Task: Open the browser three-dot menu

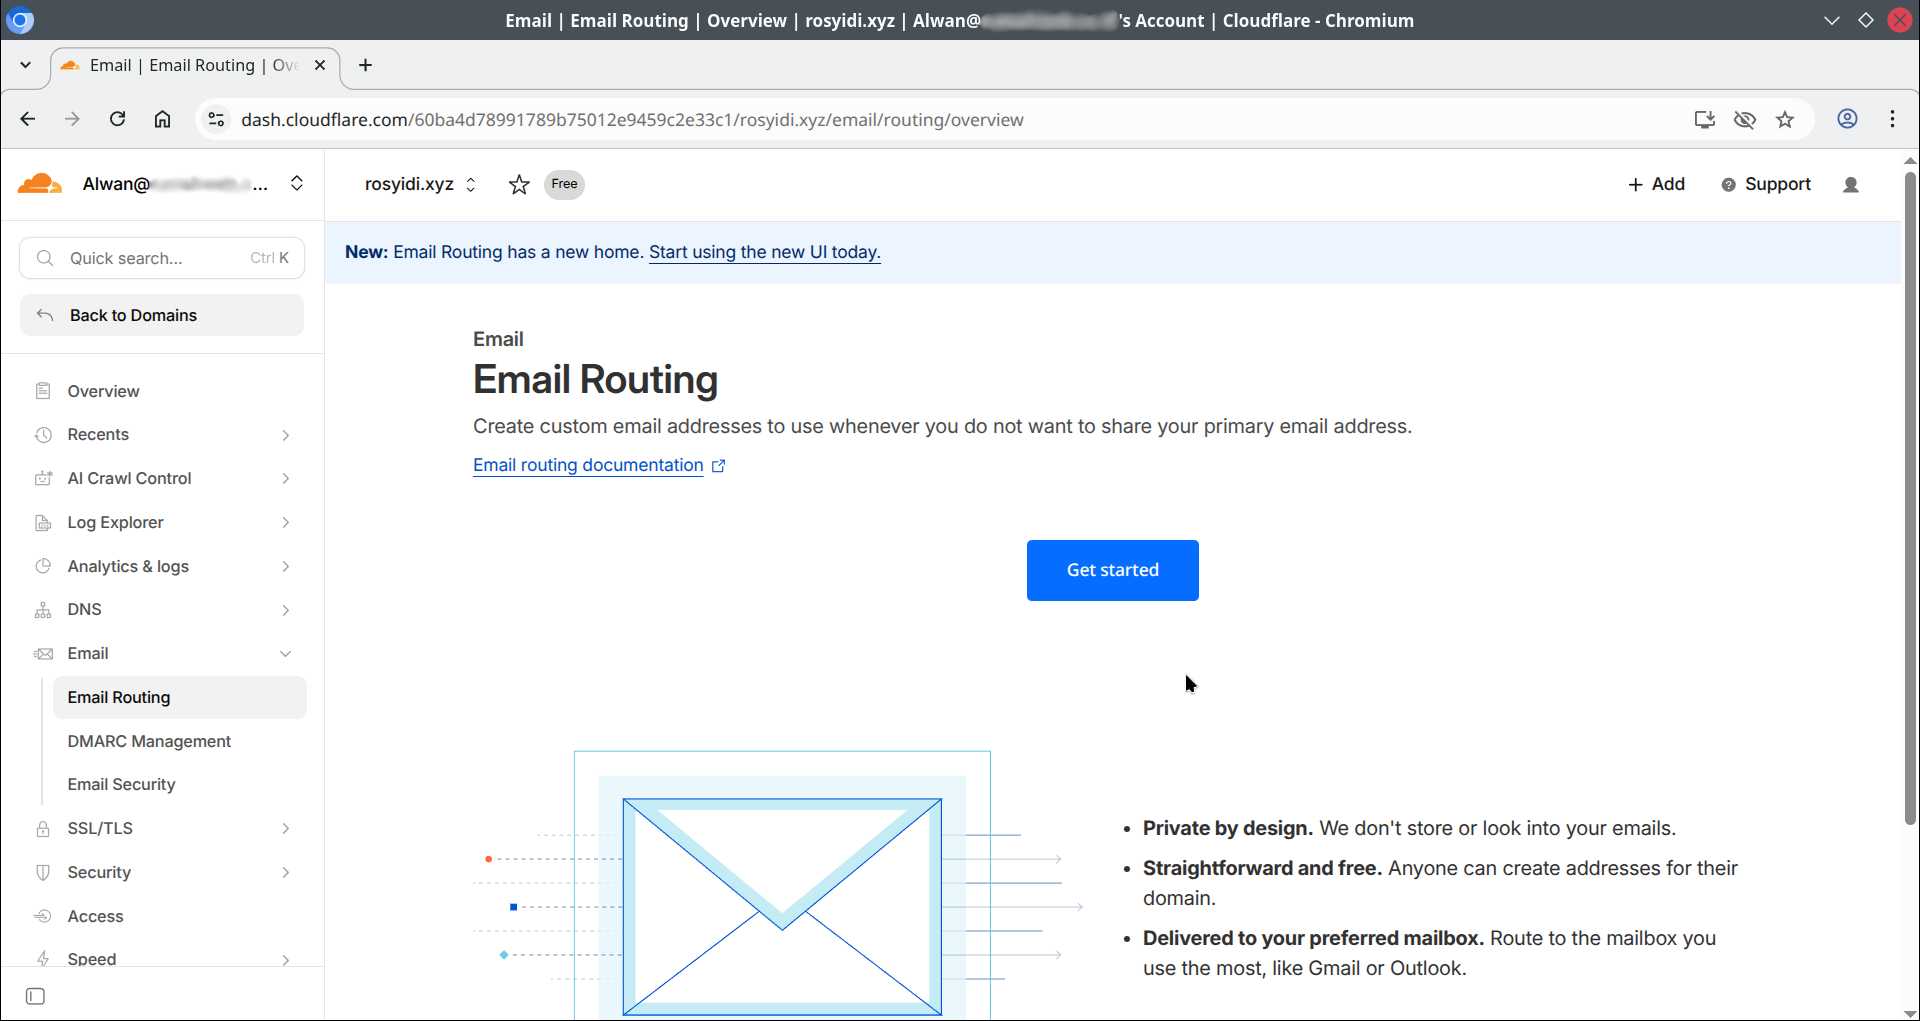Action: (x=1892, y=120)
